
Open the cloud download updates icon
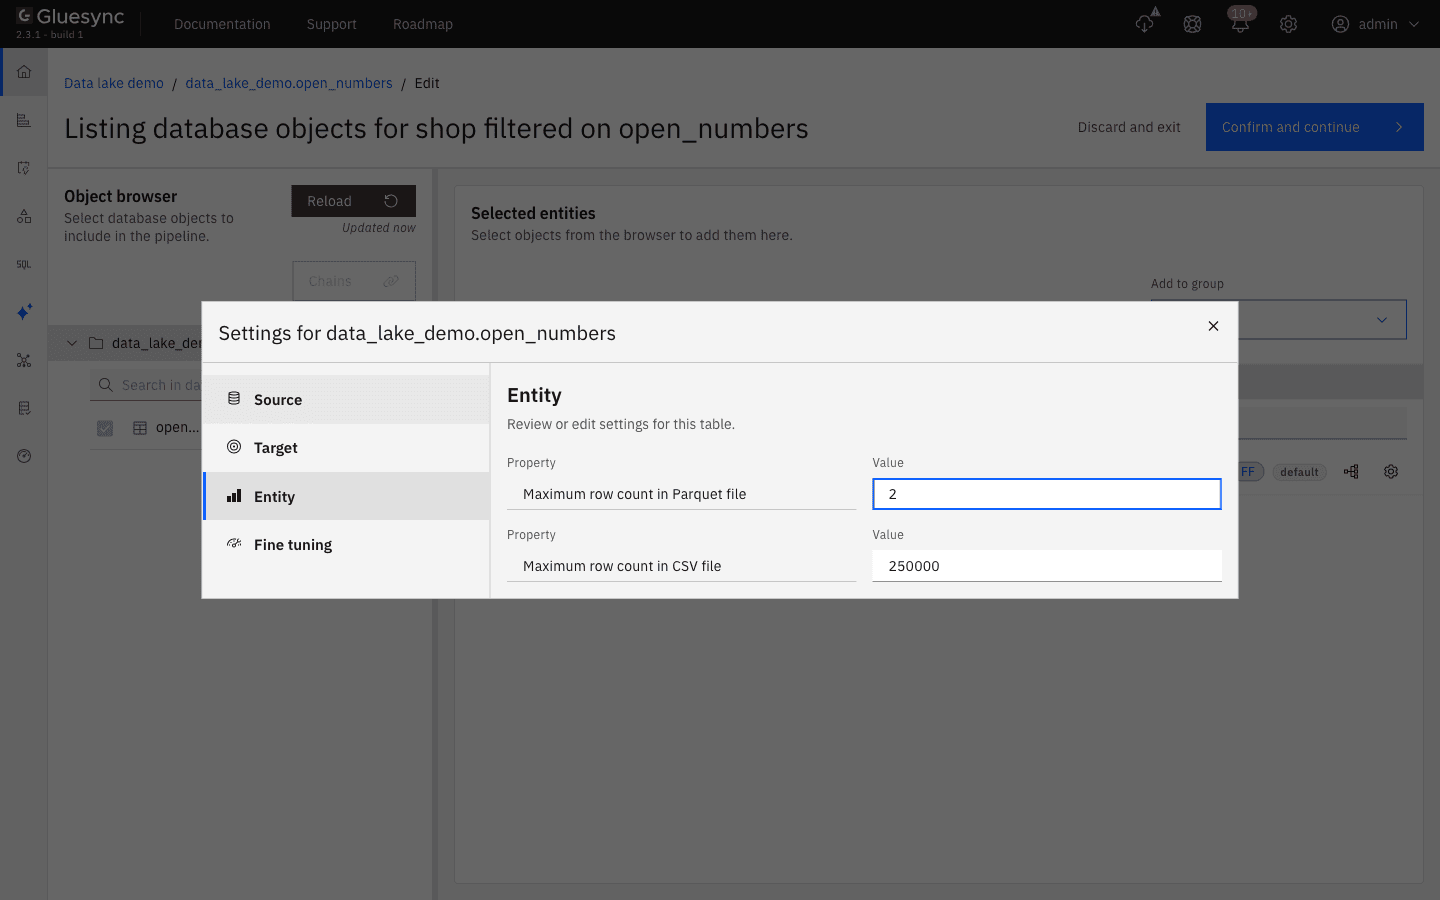point(1145,23)
